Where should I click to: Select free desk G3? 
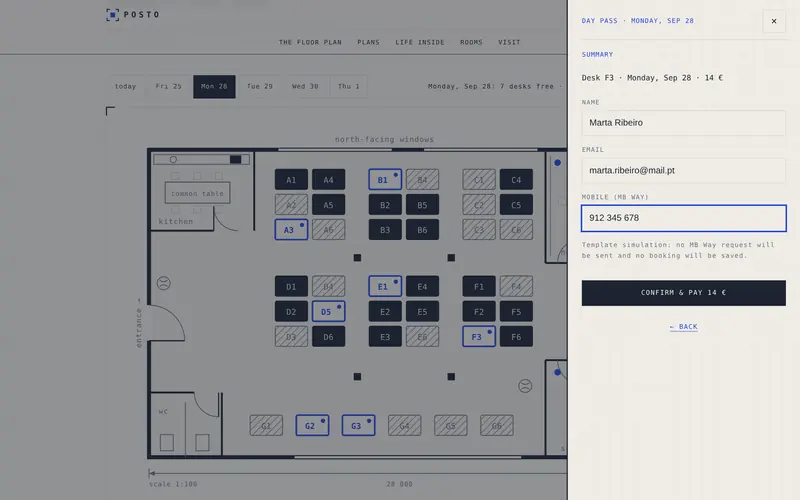click(359, 425)
